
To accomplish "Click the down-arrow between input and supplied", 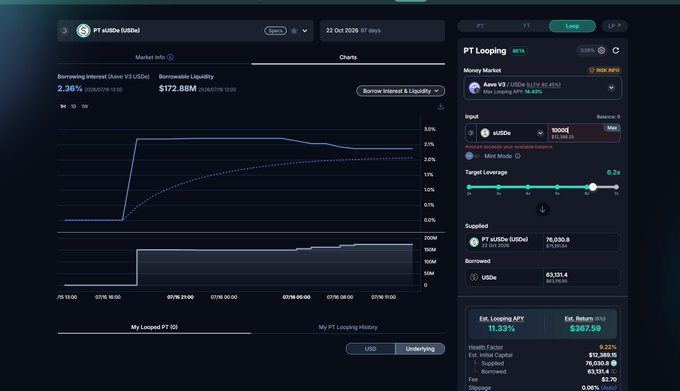I will (x=542, y=209).
